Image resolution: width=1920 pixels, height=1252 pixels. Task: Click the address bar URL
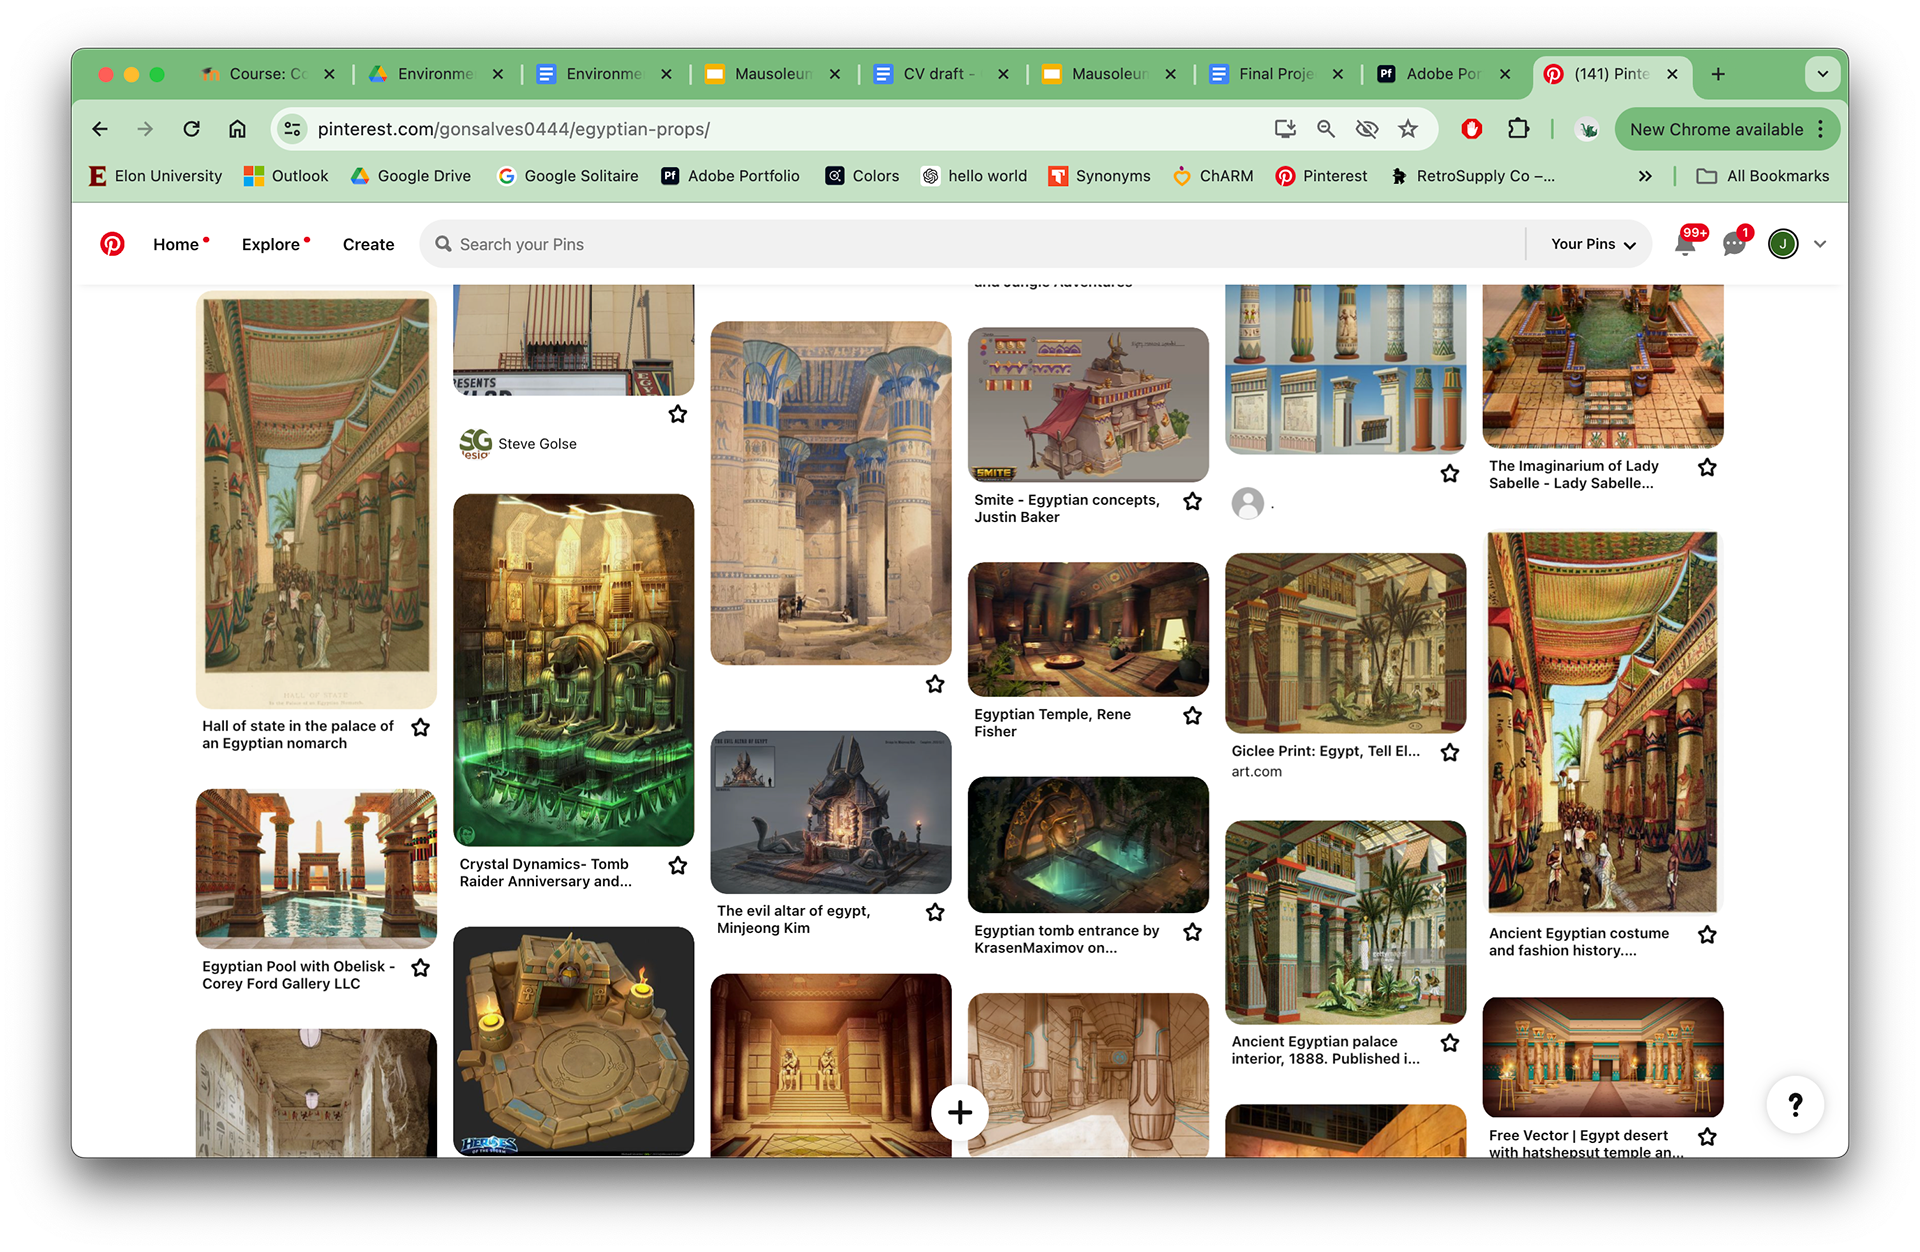513,129
